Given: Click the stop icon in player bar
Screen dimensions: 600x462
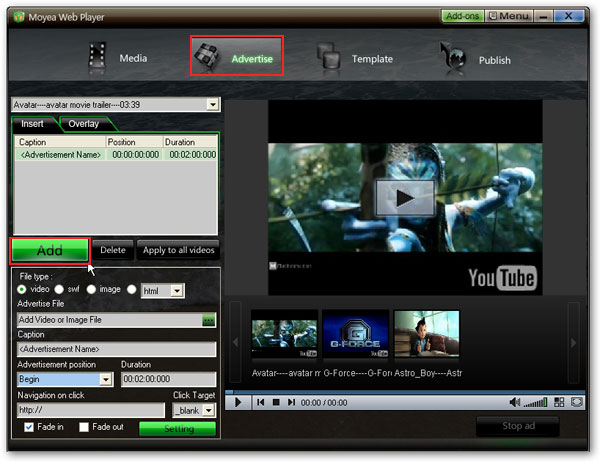Looking at the screenshot, I should pyautogui.click(x=276, y=402).
